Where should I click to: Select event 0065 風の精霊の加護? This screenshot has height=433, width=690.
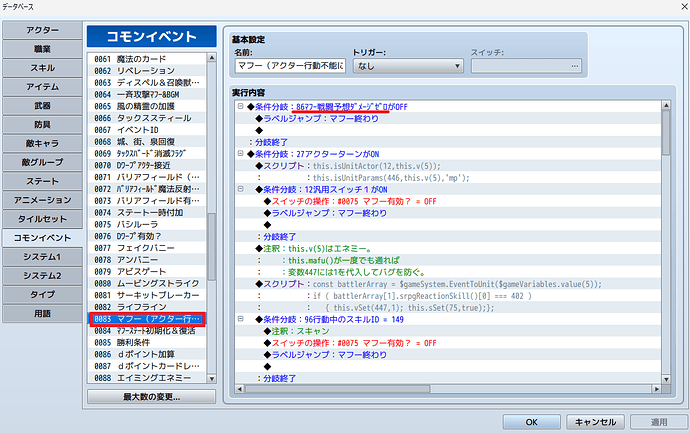pyautogui.click(x=147, y=106)
